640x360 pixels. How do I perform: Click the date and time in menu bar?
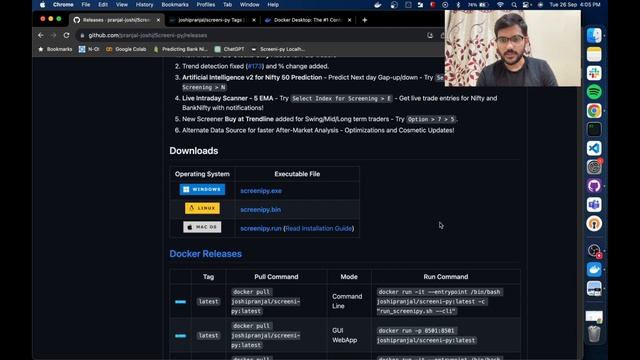coord(575,5)
